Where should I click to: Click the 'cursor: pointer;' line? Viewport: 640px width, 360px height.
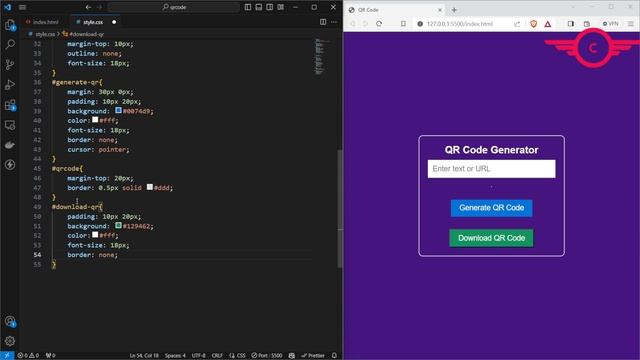pyautogui.click(x=98, y=149)
